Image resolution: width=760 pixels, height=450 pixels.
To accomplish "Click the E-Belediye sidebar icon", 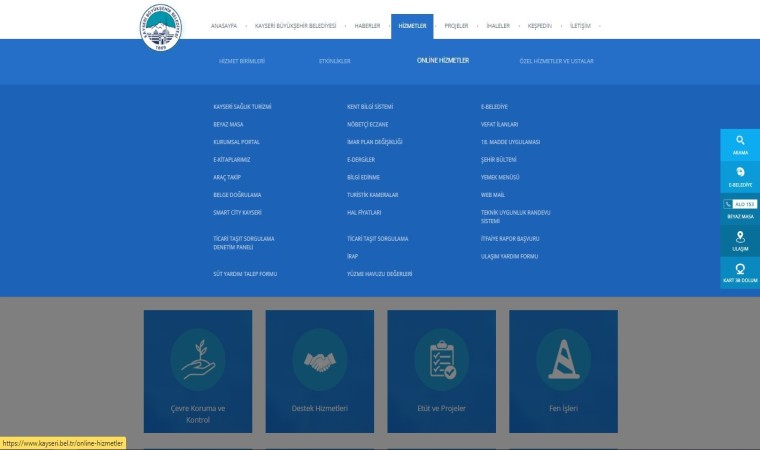I will [740, 176].
